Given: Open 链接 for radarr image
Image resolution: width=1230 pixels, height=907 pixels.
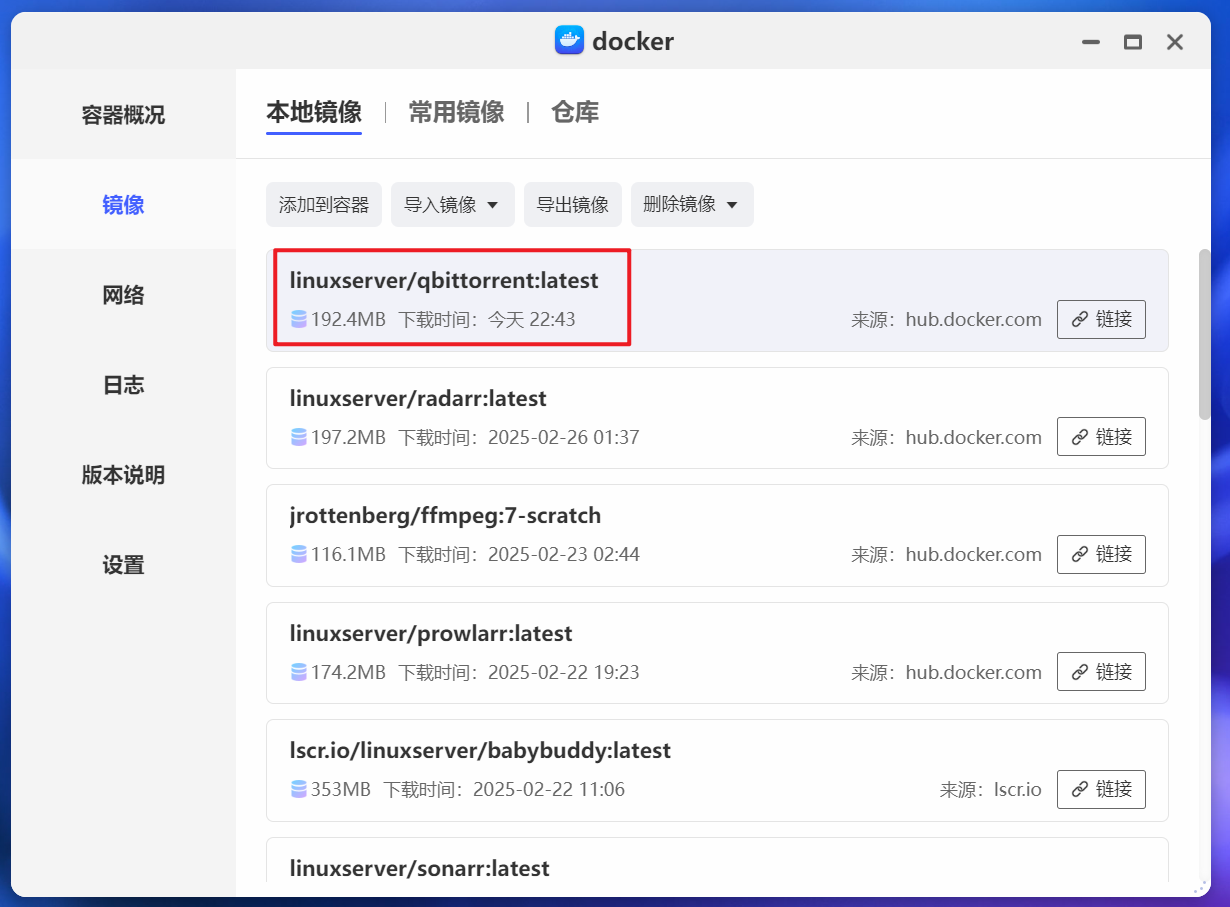Looking at the screenshot, I should (1101, 437).
